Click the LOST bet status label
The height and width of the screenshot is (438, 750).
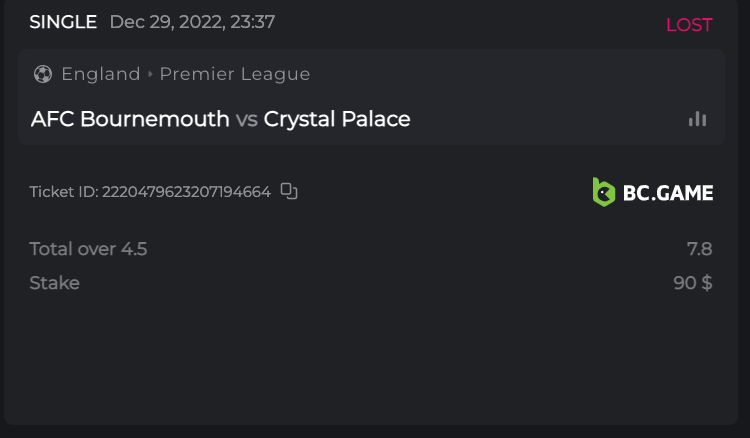[x=689, y=25]
